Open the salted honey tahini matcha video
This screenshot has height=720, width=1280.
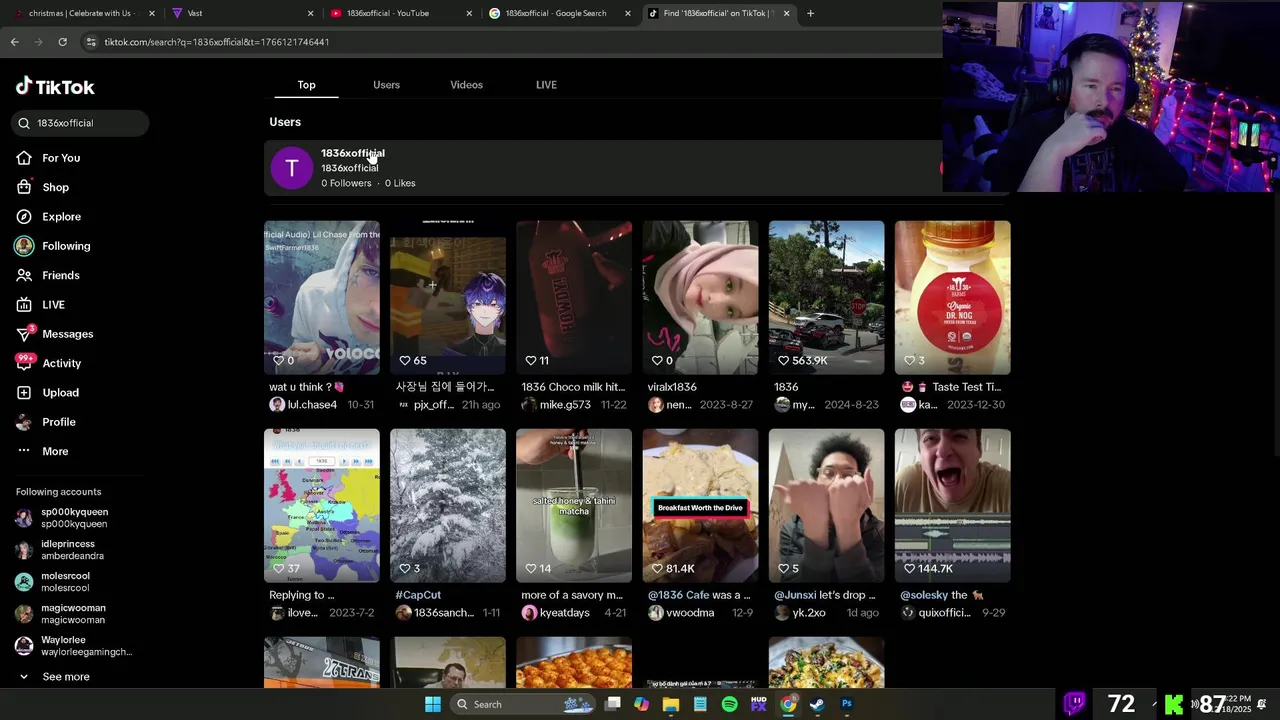pos(574,505)
